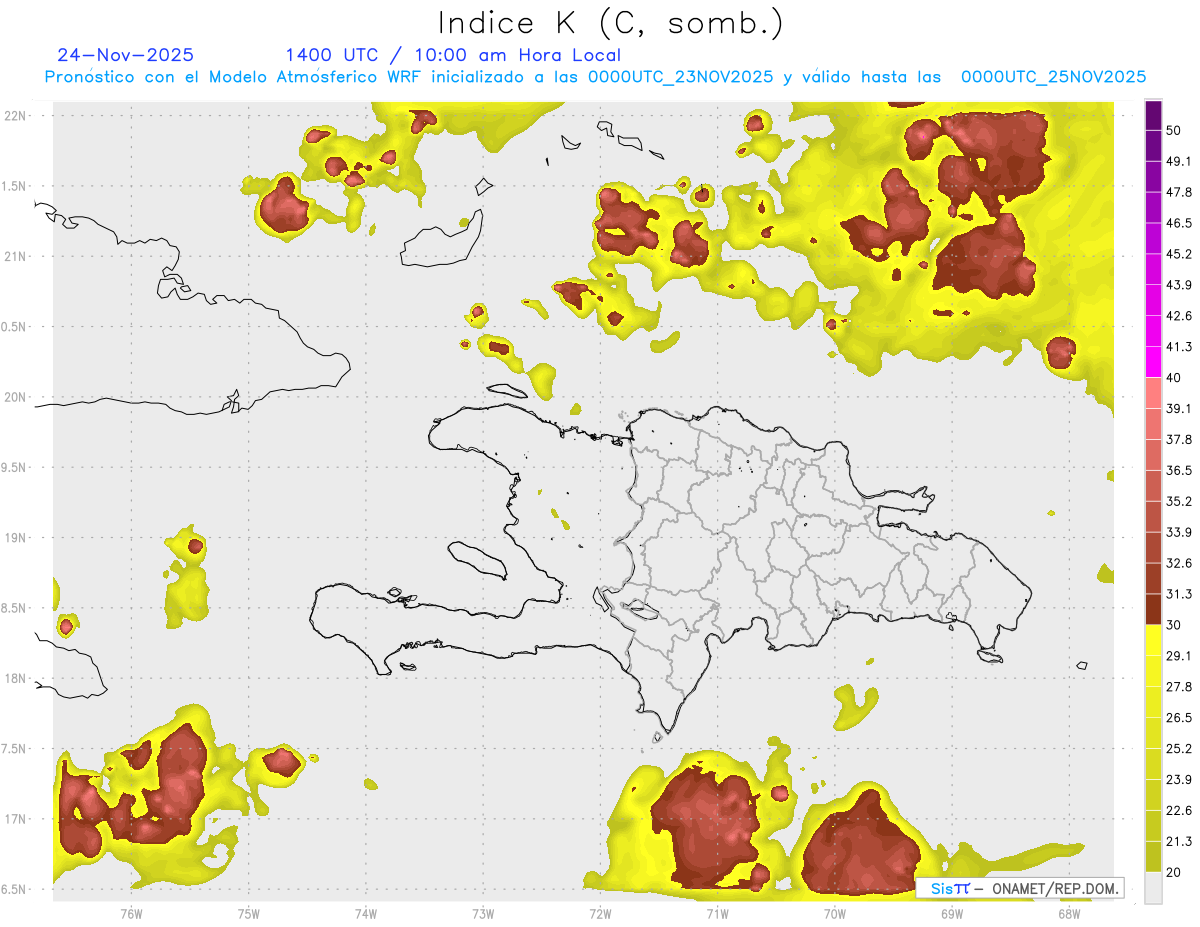The height and width of the screenshot is (927, 1200).
Task: Select the bright yellow swatch between 29.1 and 30
Action: tap(1153, 640)
